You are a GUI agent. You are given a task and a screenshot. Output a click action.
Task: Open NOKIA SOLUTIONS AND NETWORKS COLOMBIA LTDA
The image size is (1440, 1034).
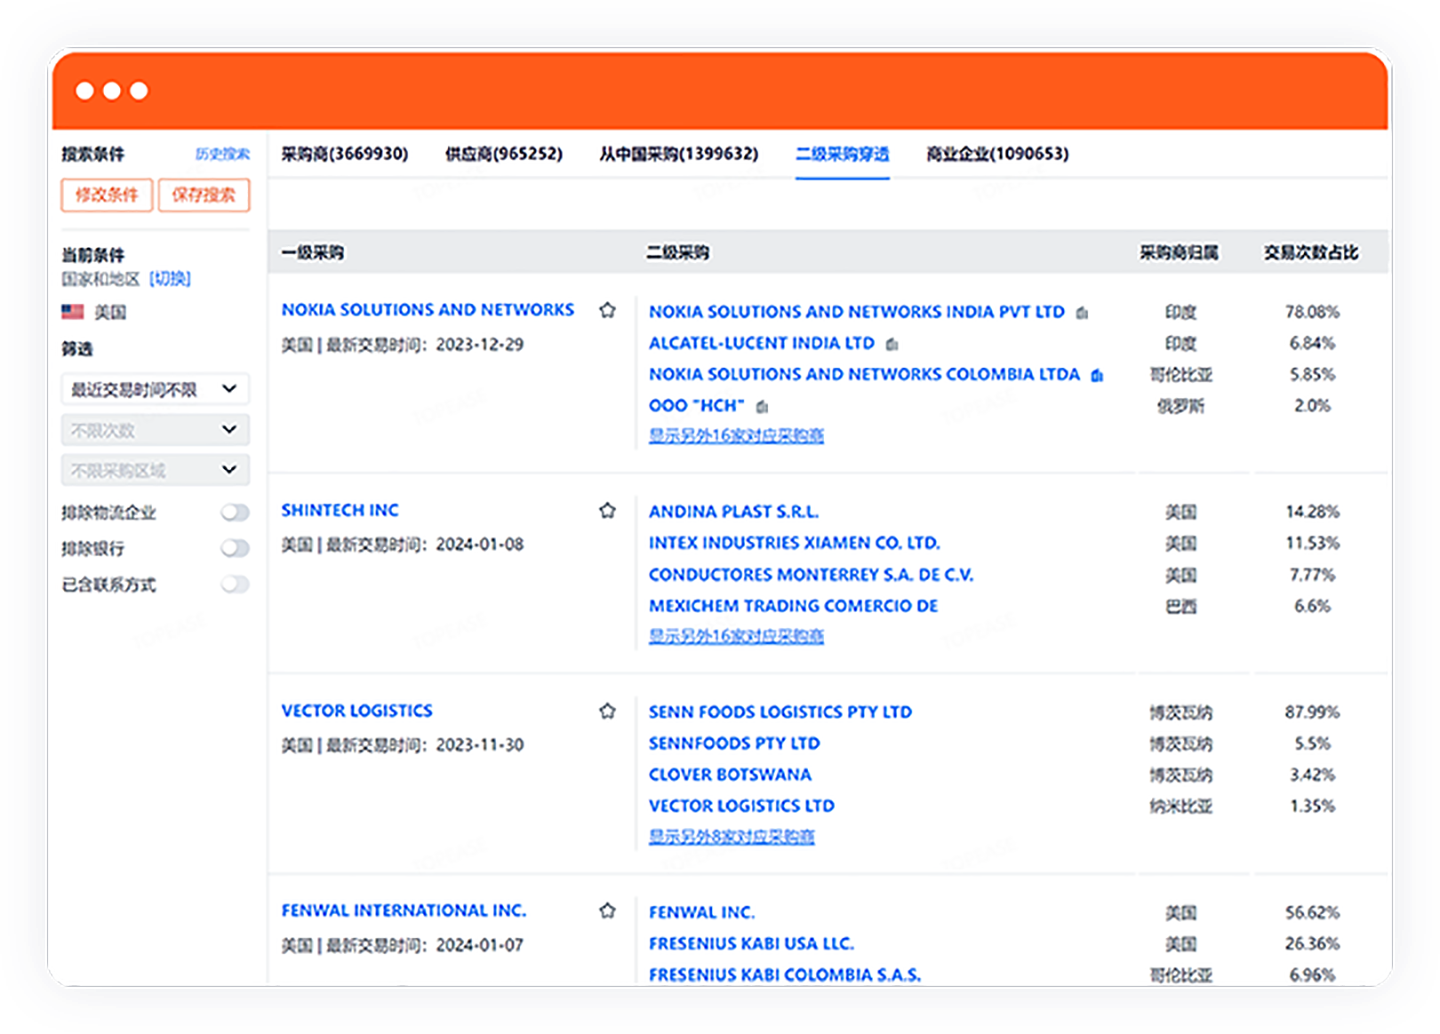(865, 374)
